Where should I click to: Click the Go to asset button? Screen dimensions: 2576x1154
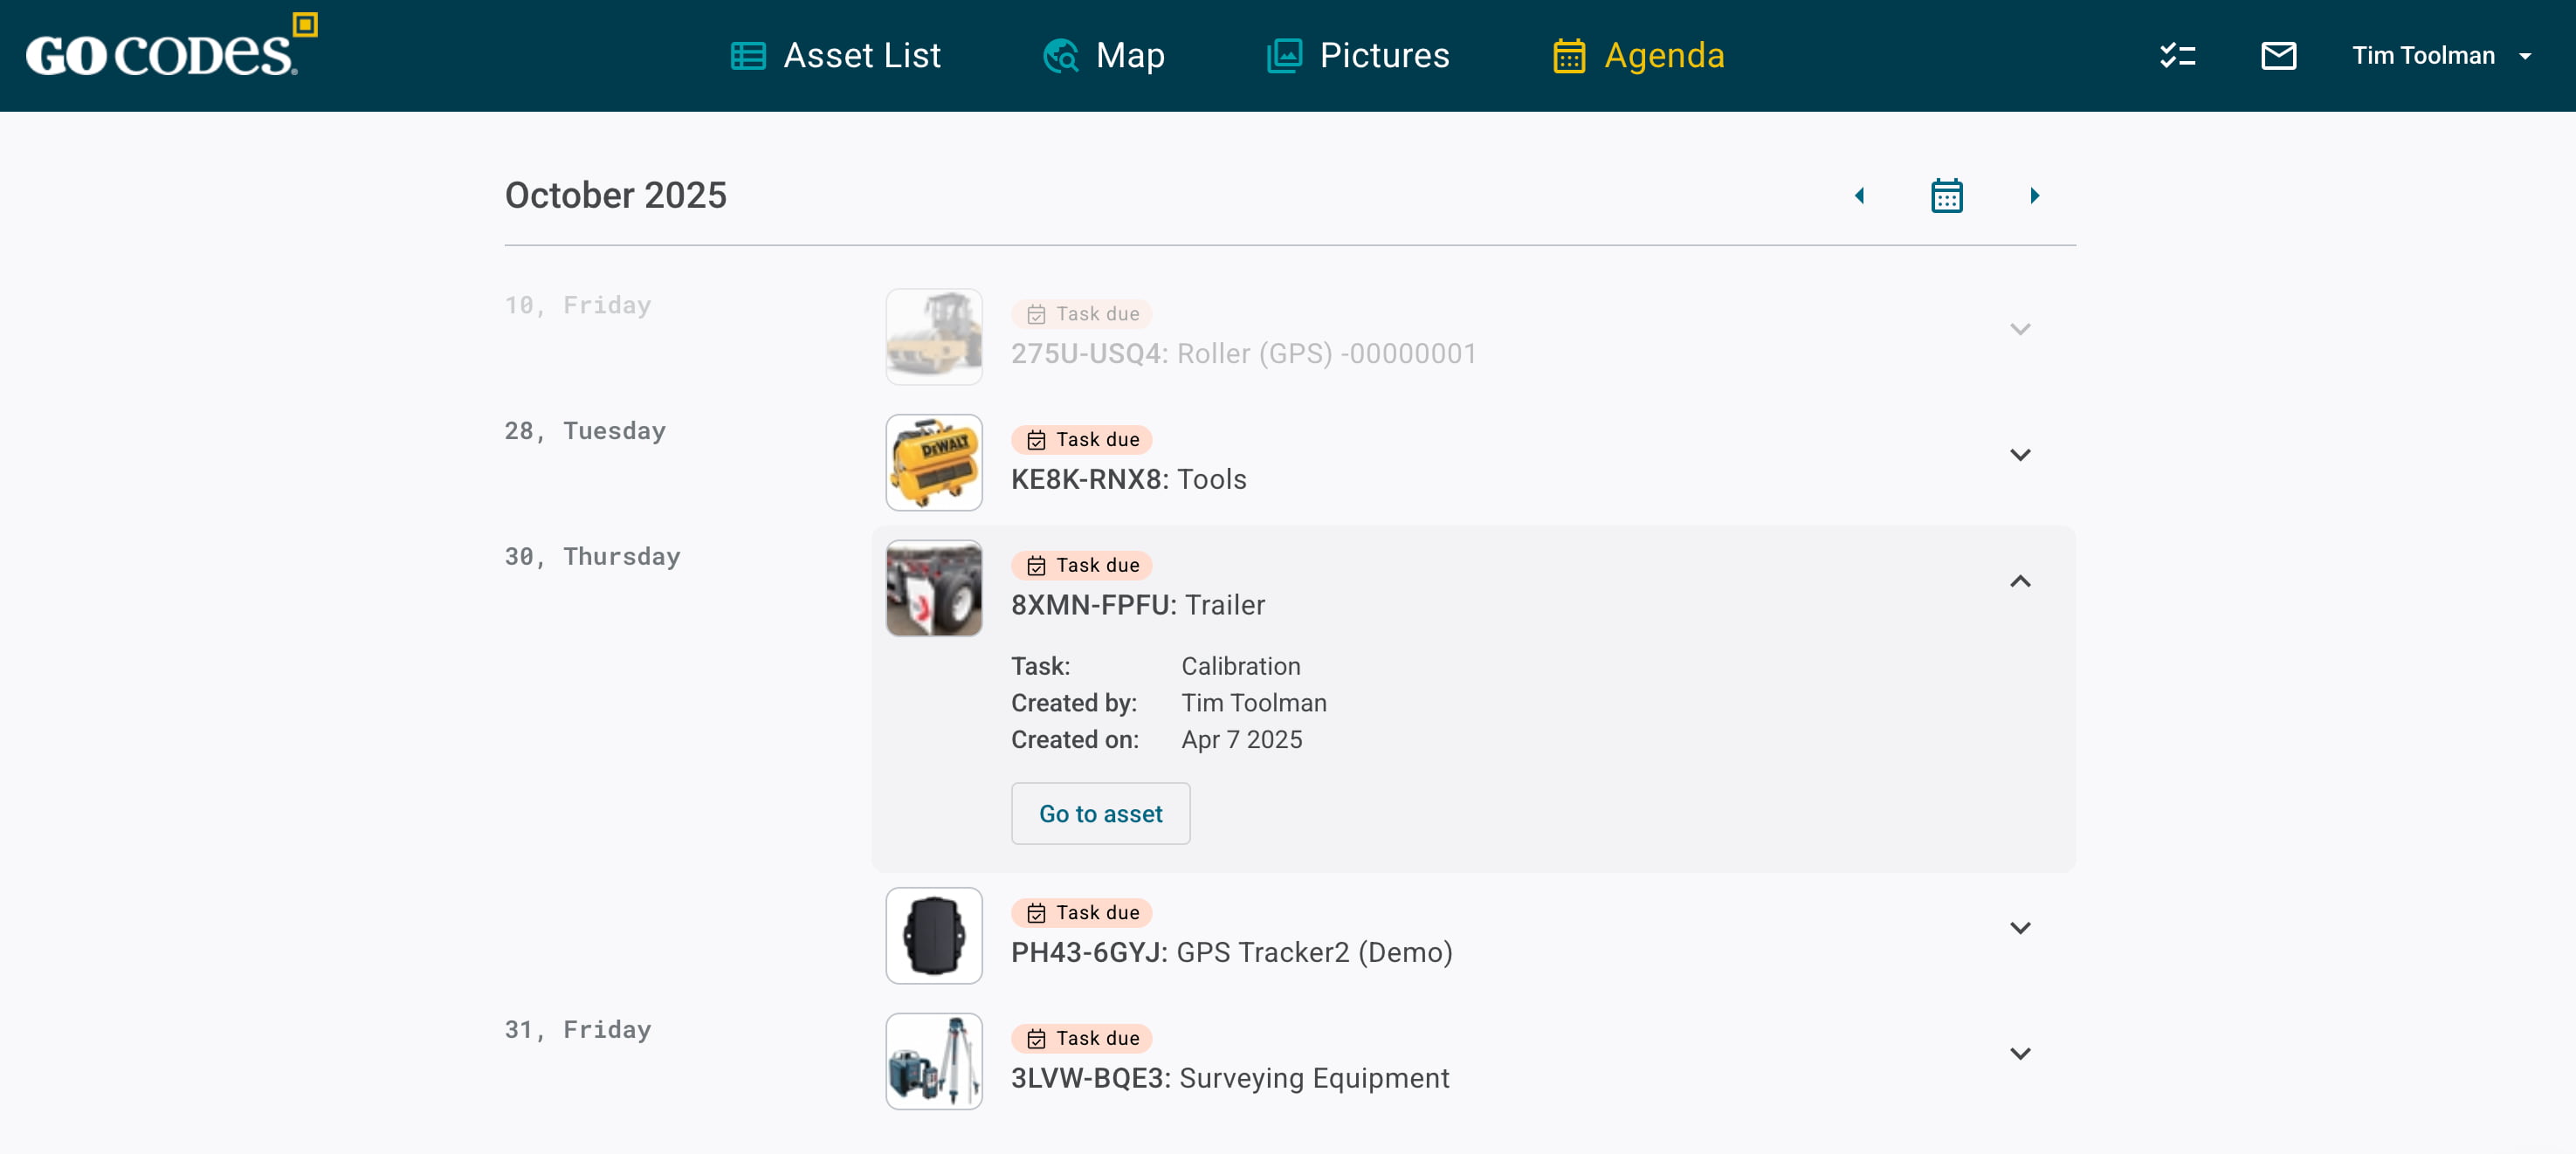click(x=1100, y=814)
